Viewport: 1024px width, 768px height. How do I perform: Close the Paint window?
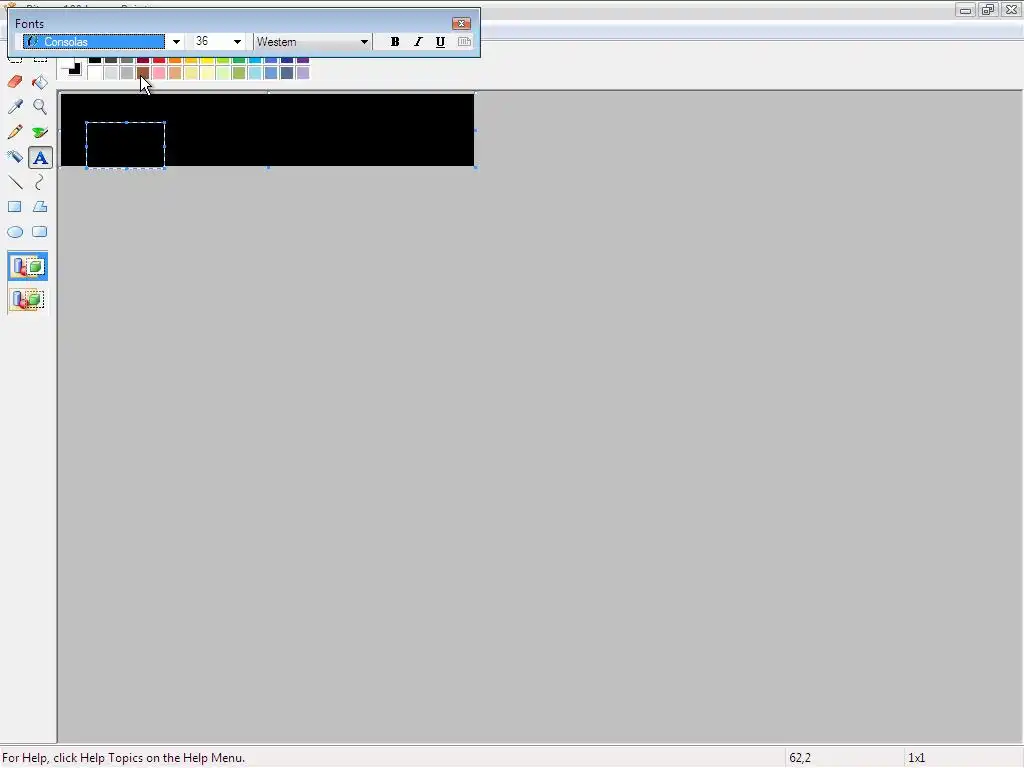[x=1011, y=10]
